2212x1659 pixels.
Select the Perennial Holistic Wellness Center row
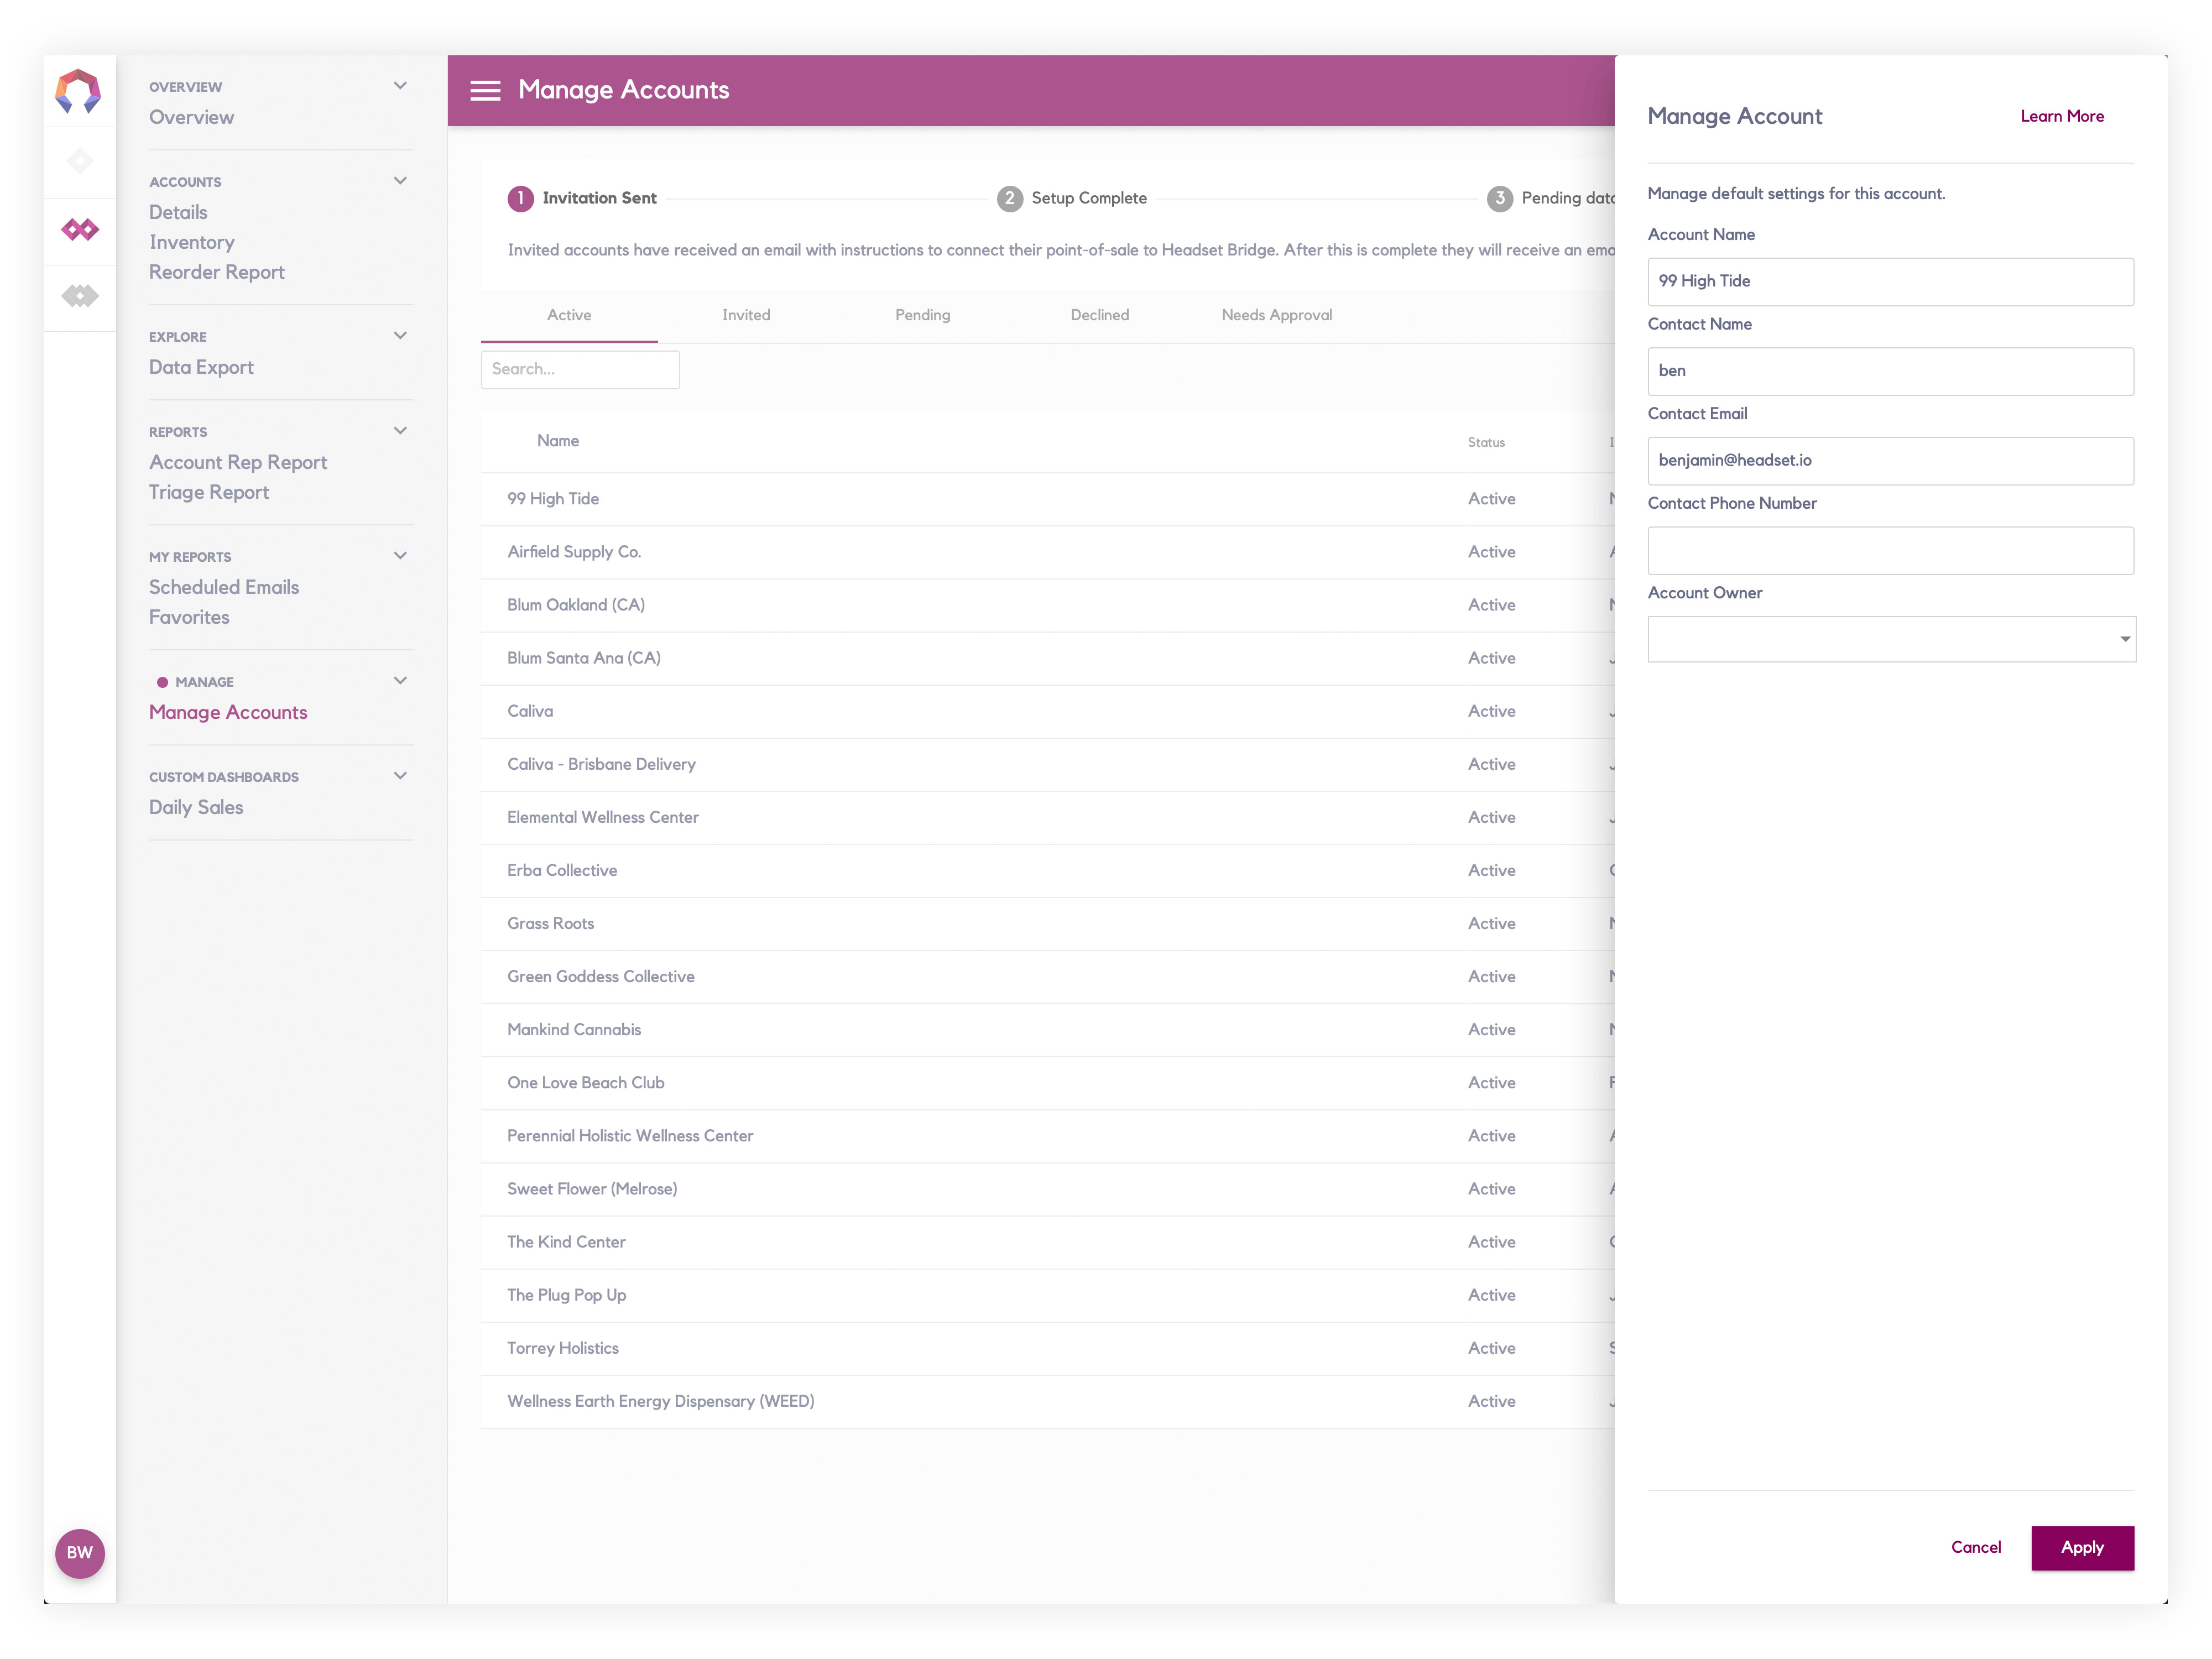pyautogui.click(x=1047, y=1135)
